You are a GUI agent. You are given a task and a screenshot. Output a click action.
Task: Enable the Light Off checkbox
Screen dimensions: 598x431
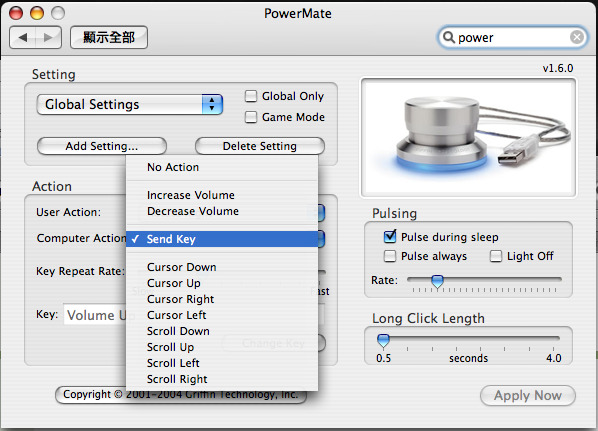496,256
